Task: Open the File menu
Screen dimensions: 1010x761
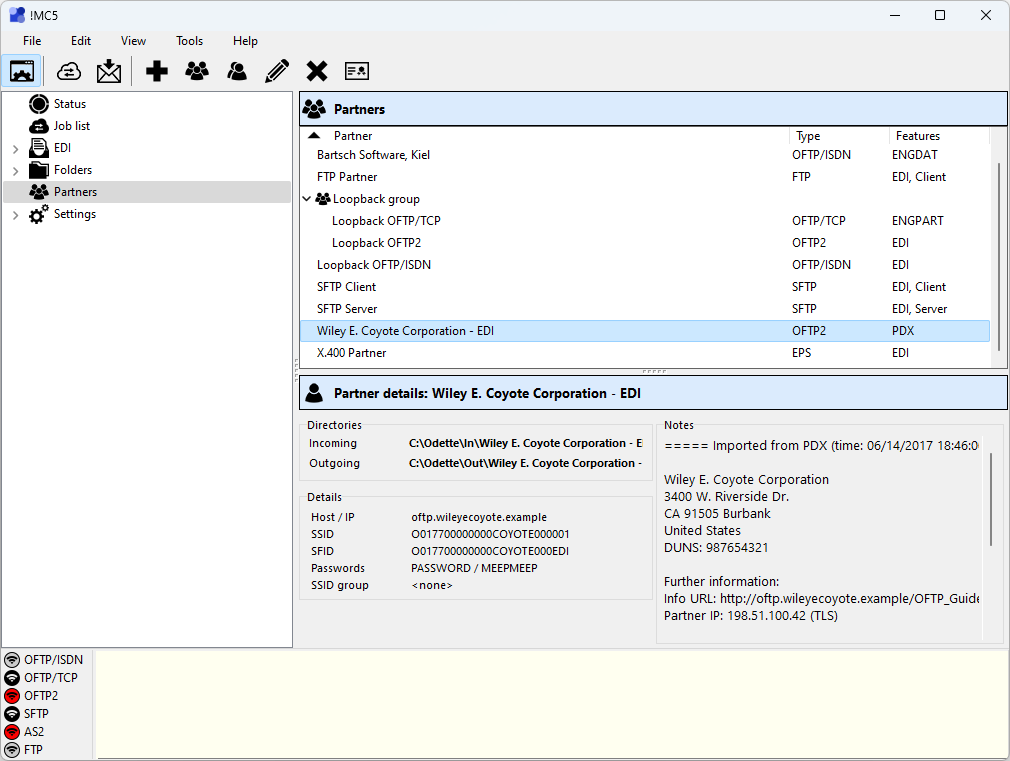Action: coord(32,41)
